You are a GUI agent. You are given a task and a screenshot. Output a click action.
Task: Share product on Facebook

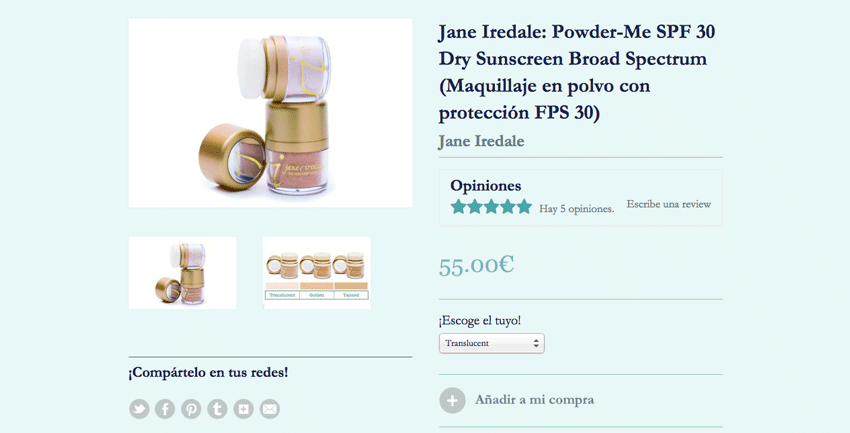coord(165,409)
